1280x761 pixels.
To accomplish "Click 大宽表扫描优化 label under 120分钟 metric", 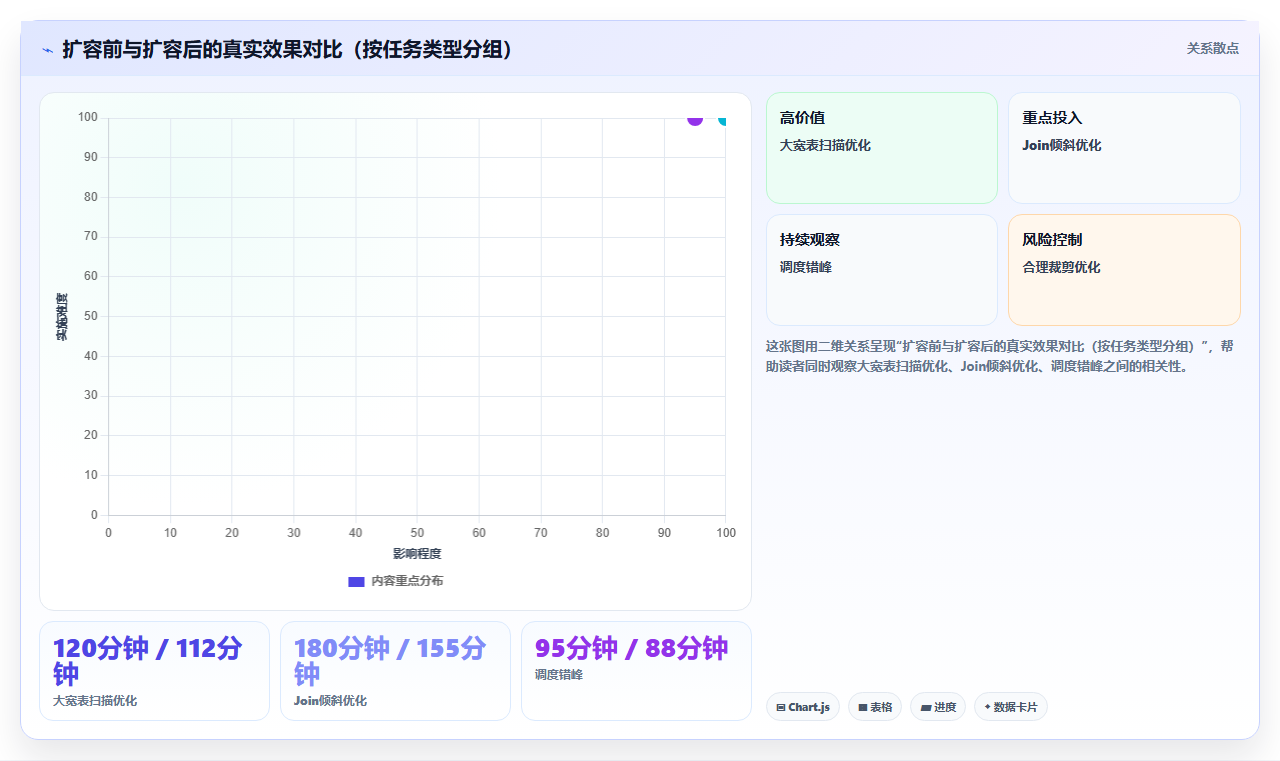I will click(95, 701).
